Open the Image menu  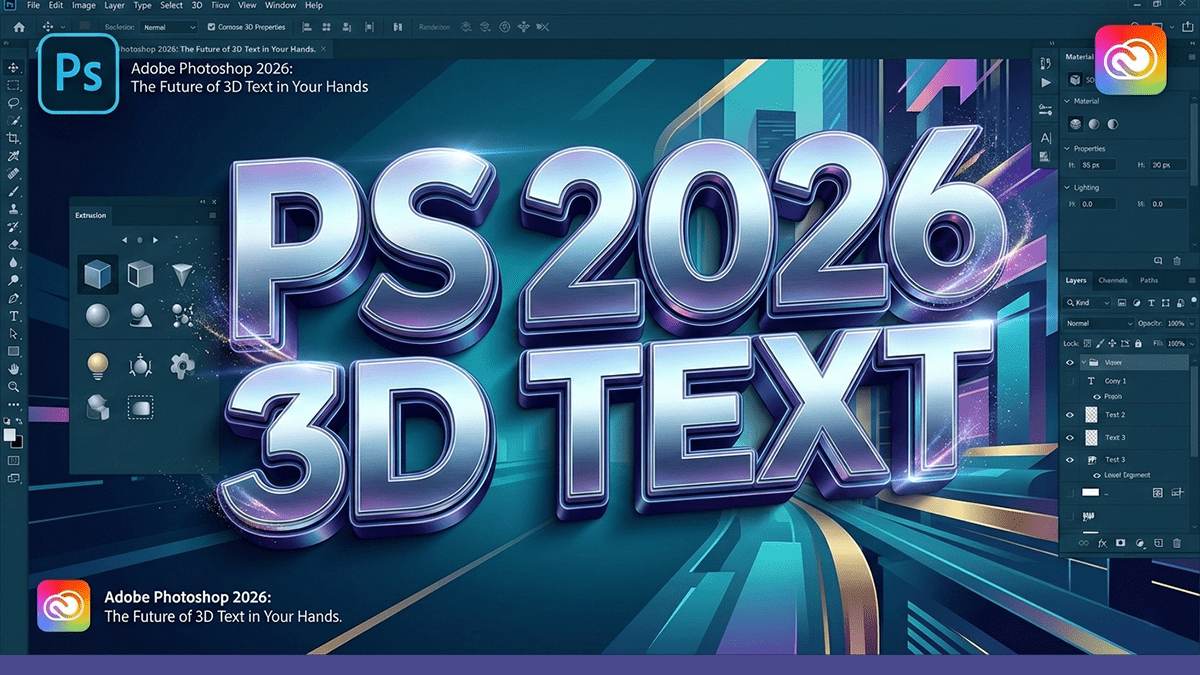[x=84, y=6]
